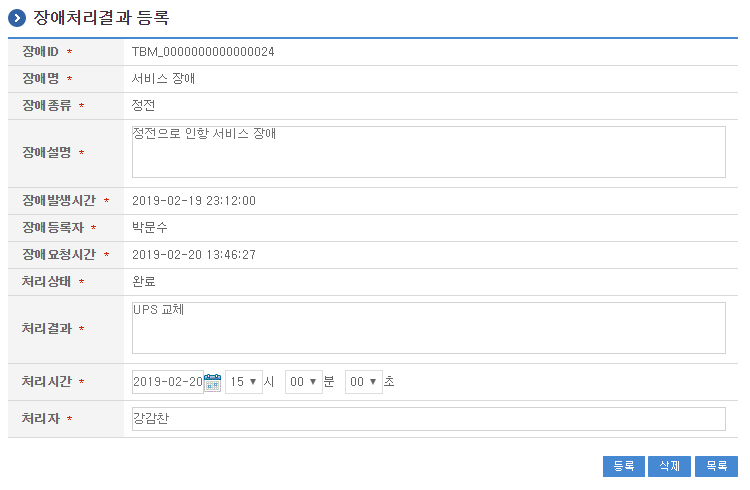The height and width of the screenshot is (490, 750).
Task: Click the blue arrow icon beside the page title
Action: [17, 17]
